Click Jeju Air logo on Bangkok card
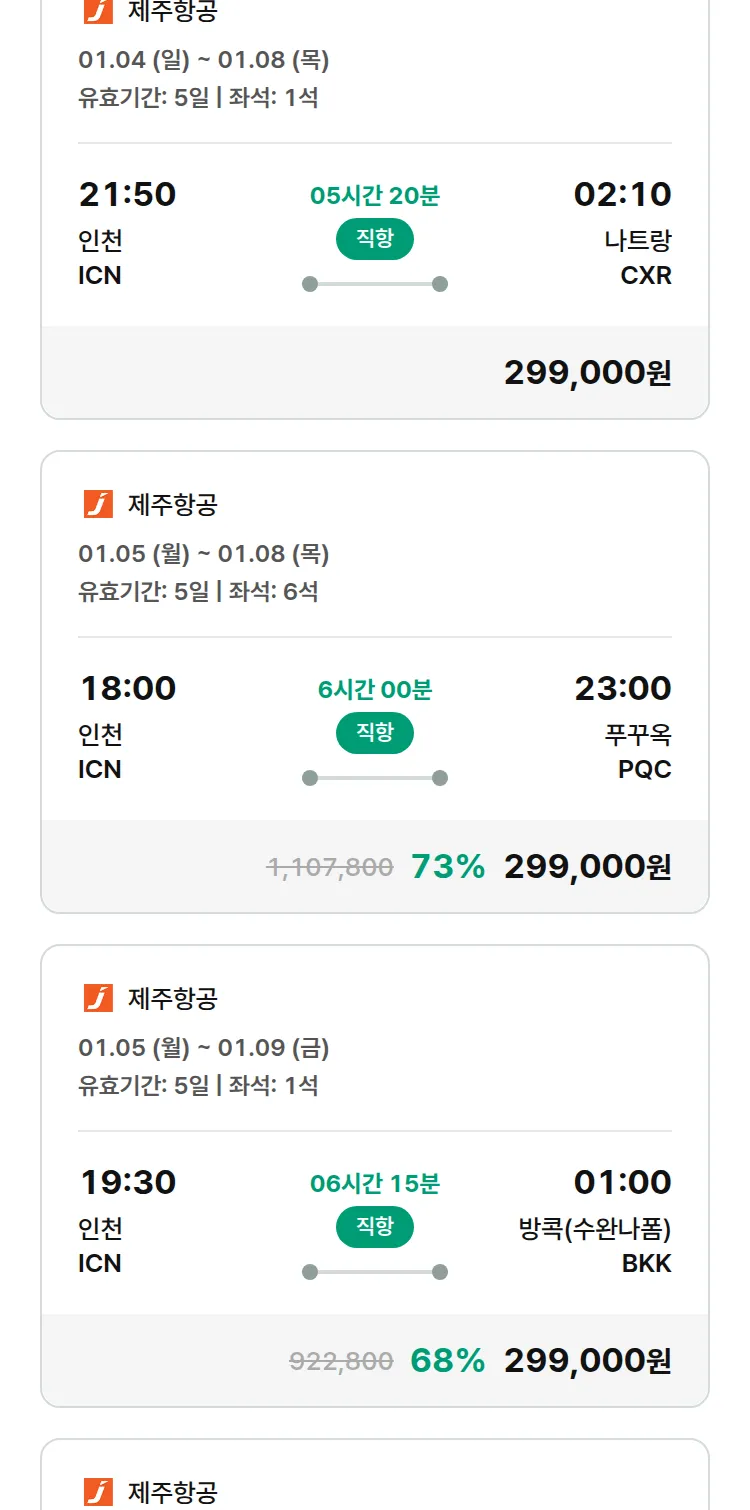 click(98, 998)
